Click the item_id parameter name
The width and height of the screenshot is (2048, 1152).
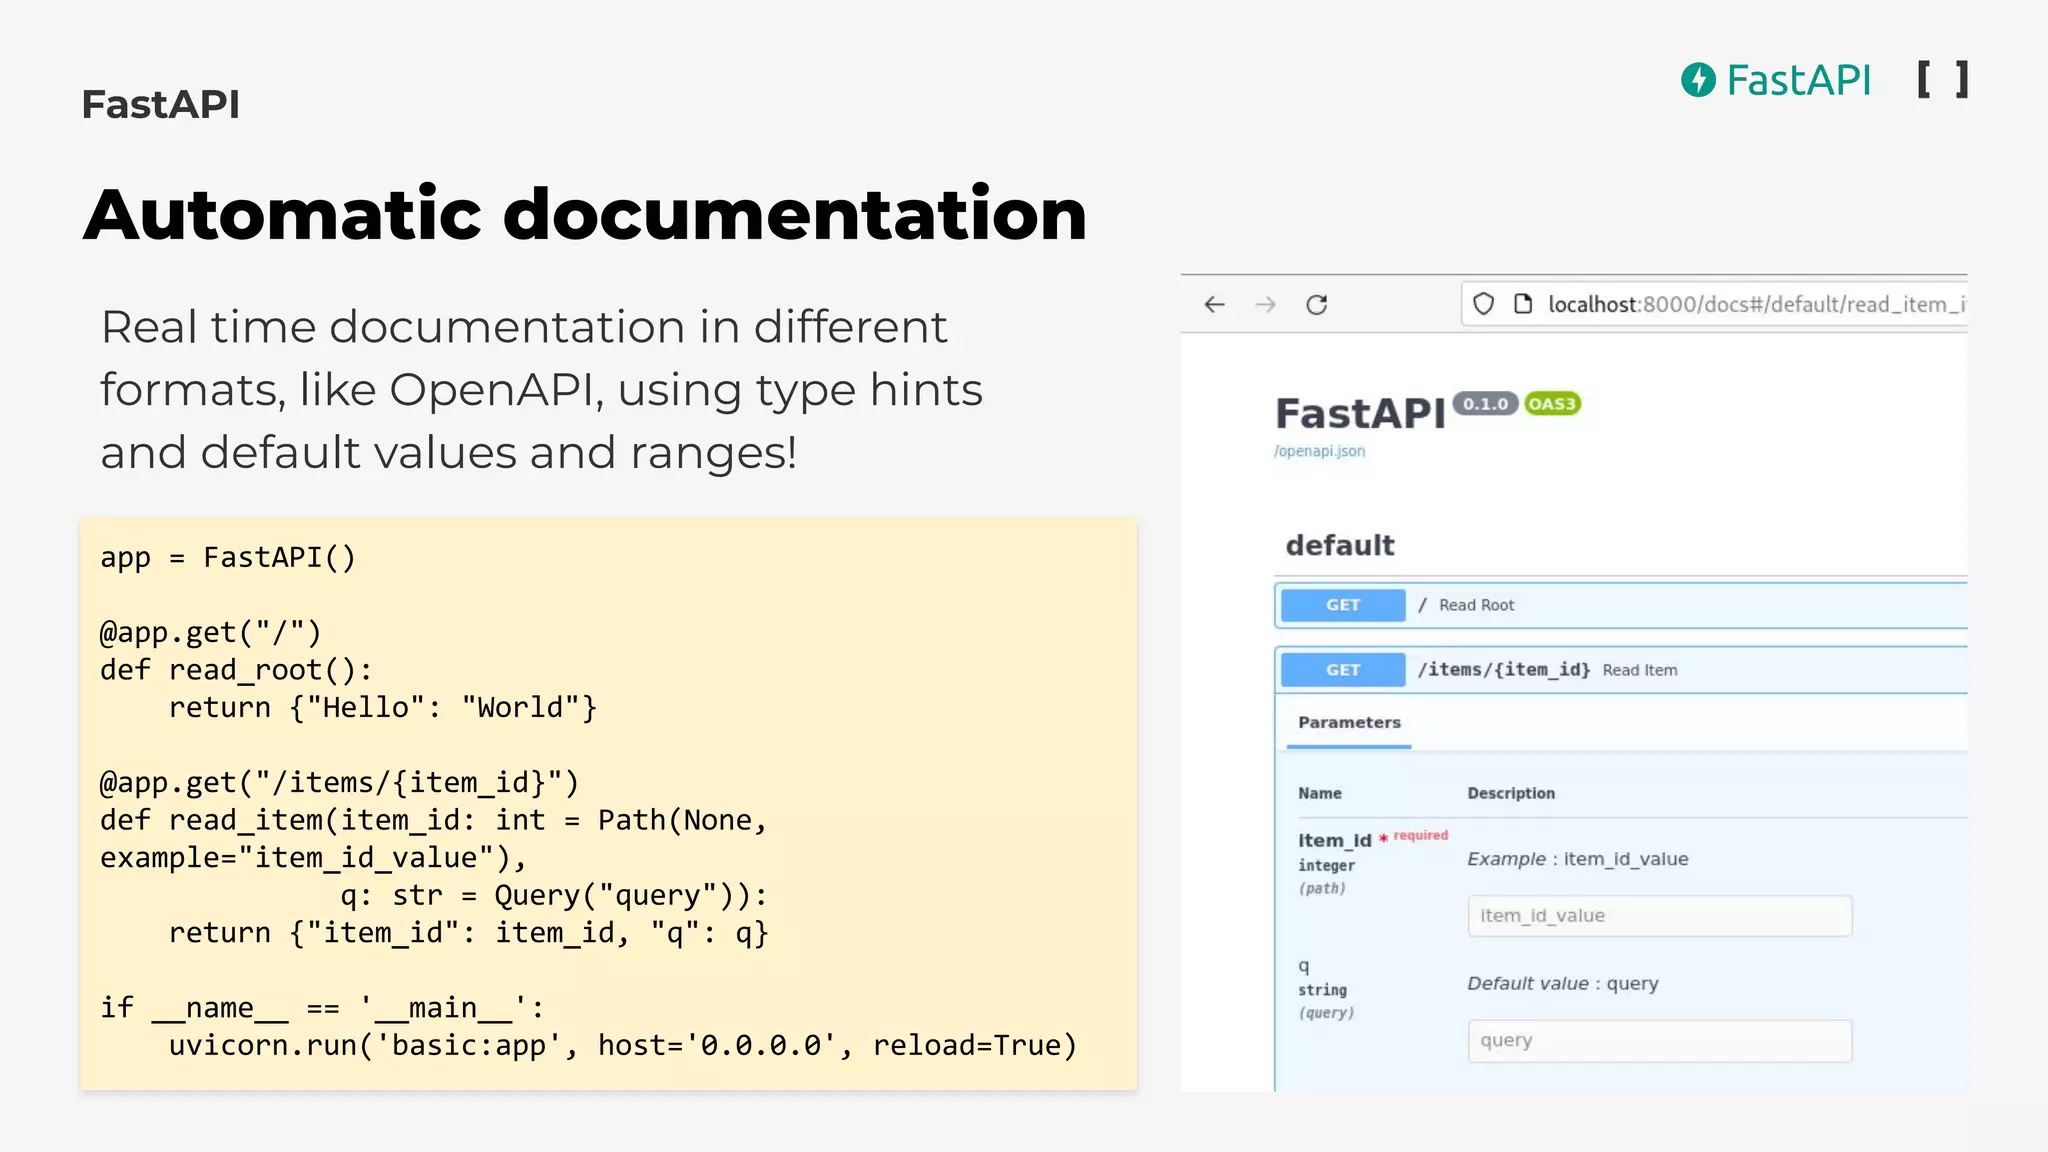[x=1334, y=841]
